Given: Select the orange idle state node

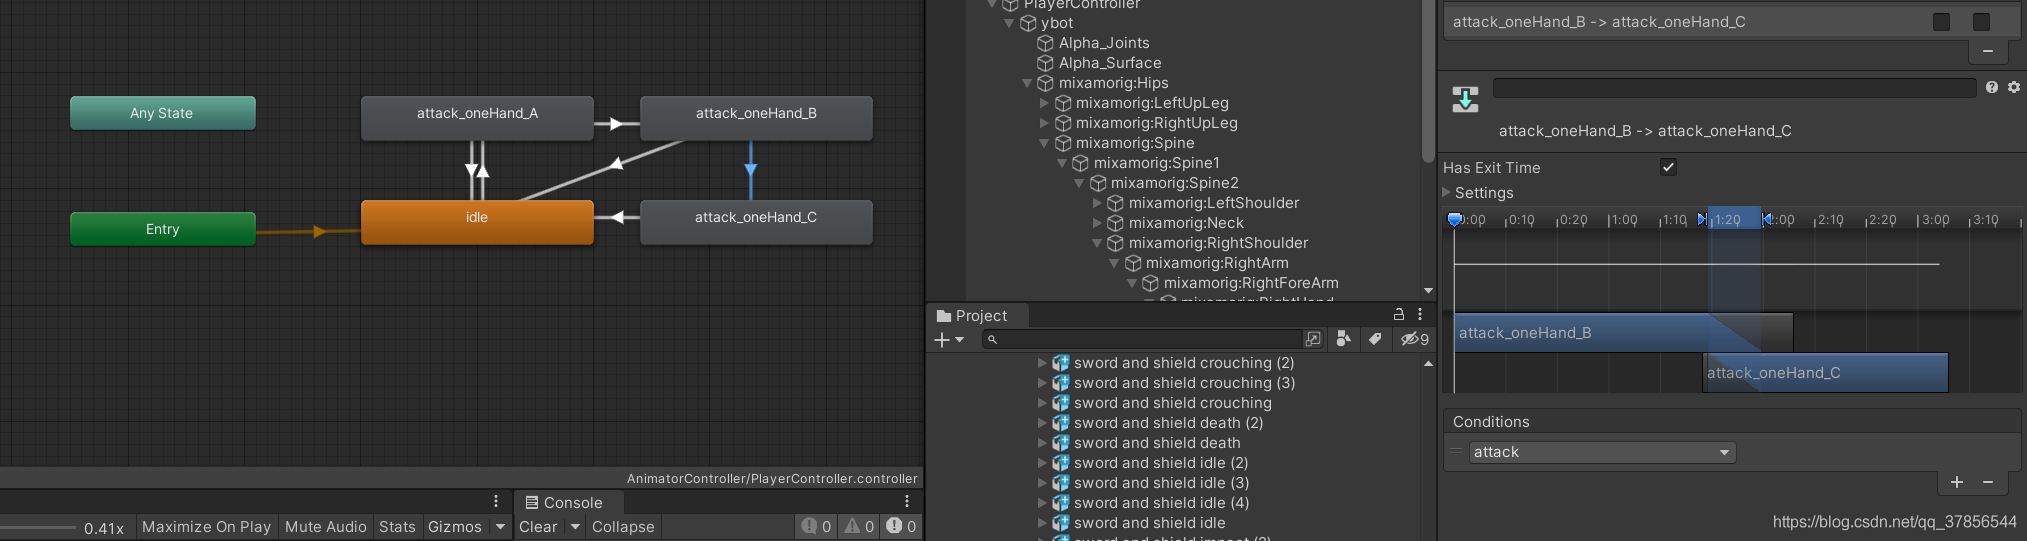Looking at the screenshot, I should 477,222.
